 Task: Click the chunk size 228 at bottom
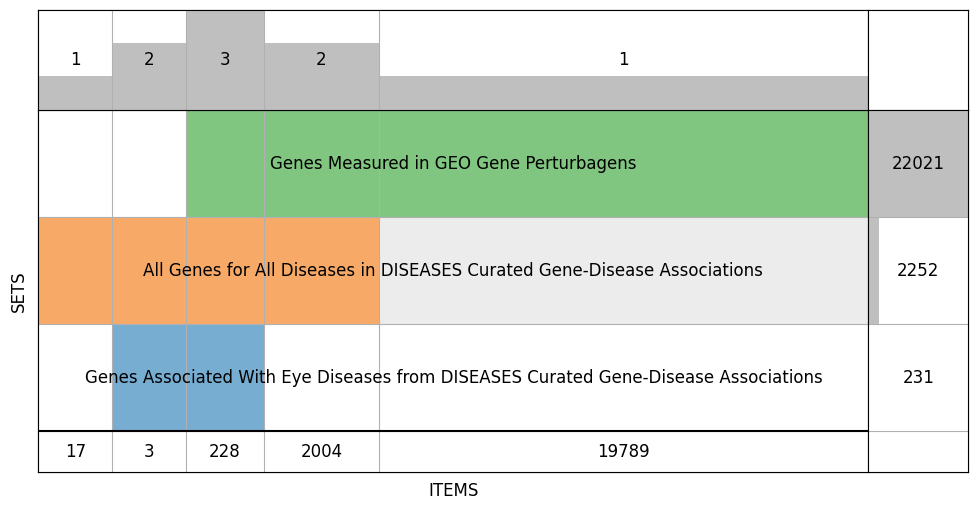point(224,451)
